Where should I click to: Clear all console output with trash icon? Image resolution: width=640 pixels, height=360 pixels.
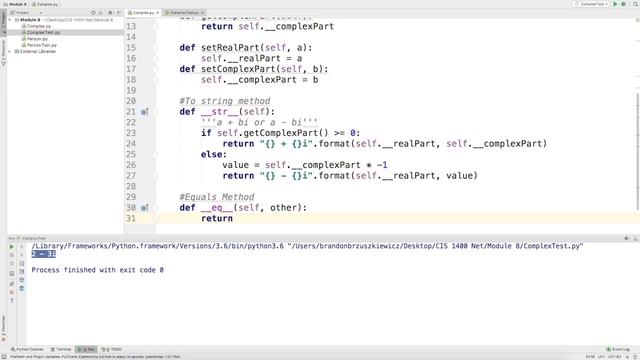pyautogui.click(x=22, y=288)
